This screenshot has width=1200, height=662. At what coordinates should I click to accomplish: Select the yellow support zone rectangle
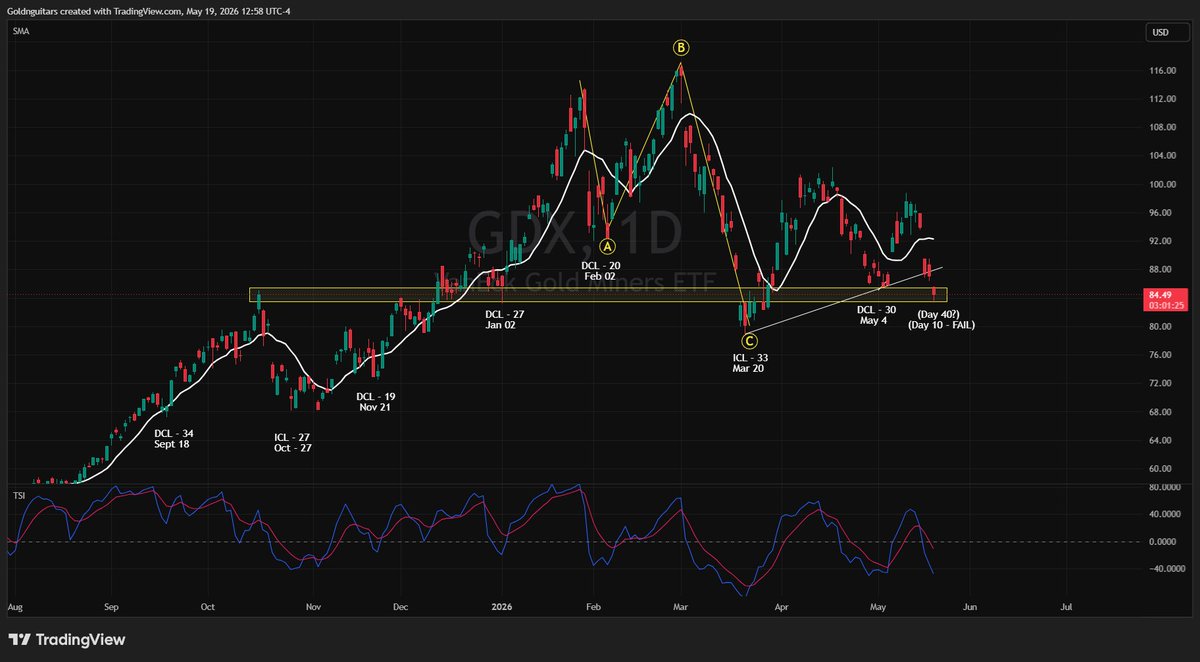(x=598, y=295)
